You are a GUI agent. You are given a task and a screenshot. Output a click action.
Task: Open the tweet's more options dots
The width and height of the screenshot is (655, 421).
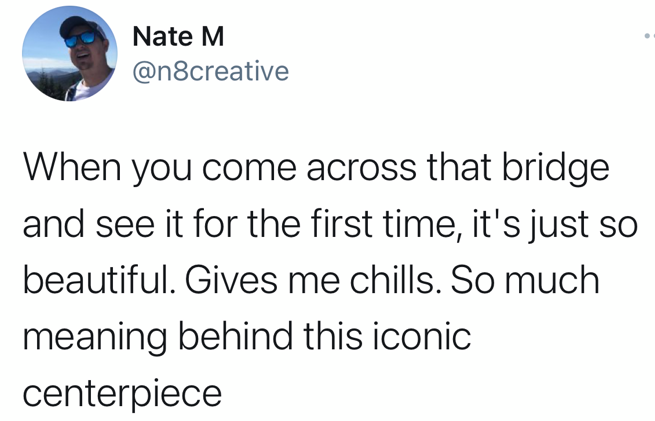tap(650, 36)
